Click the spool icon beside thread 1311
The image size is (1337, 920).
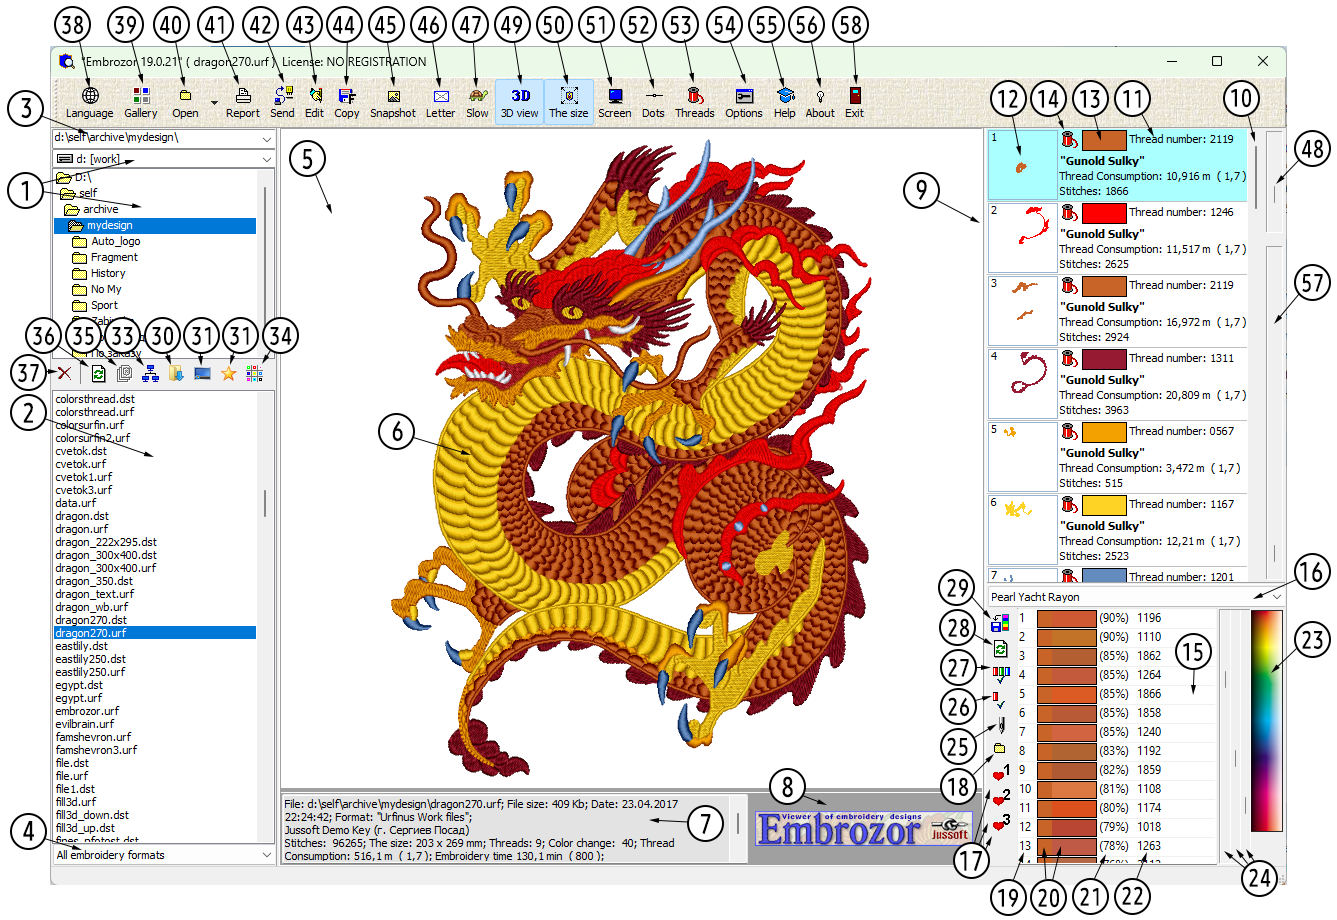coord(1069,359)
